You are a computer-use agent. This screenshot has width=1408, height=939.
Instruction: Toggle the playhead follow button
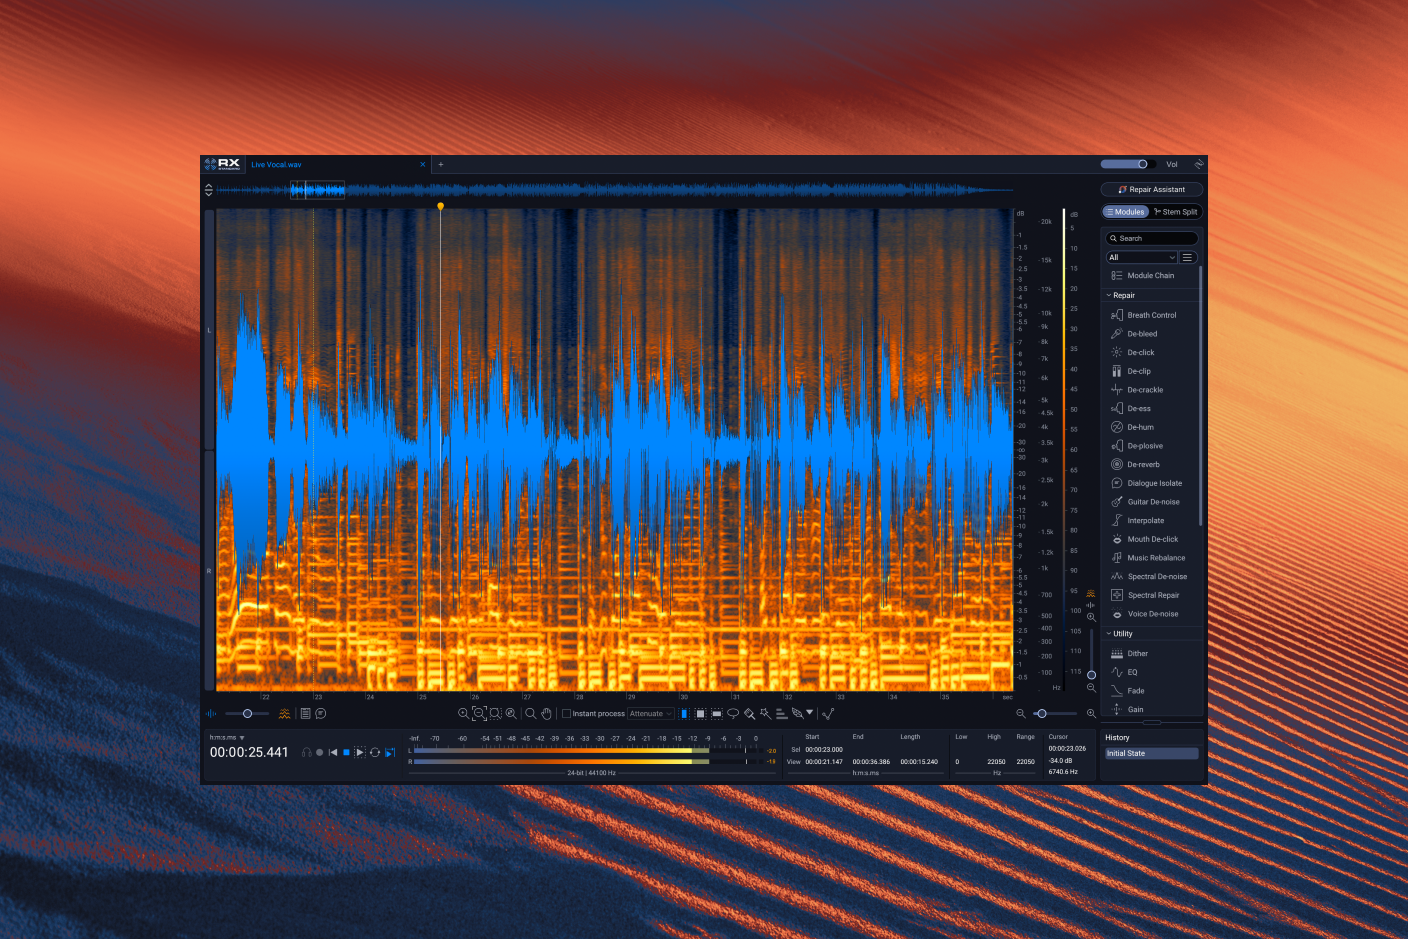click(390, 752)
